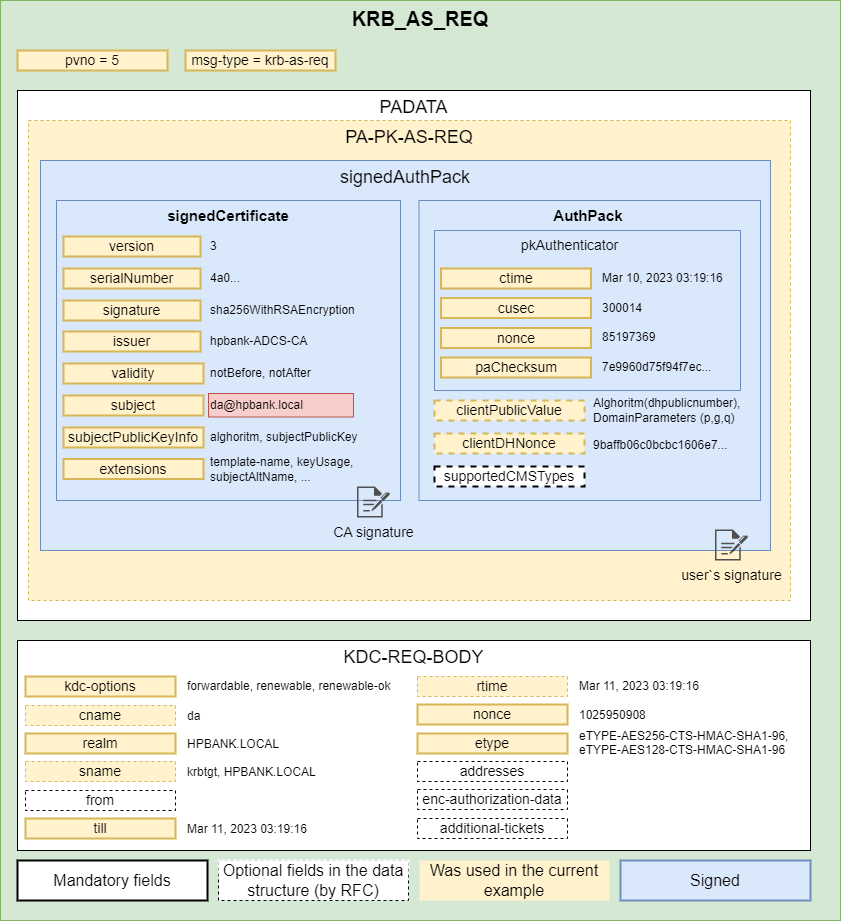Image resolution: width=841 pixels, height=921 pixels.
Task: Select the serialNumber field box
Action: pyautogui.click(x=132, y=278)
